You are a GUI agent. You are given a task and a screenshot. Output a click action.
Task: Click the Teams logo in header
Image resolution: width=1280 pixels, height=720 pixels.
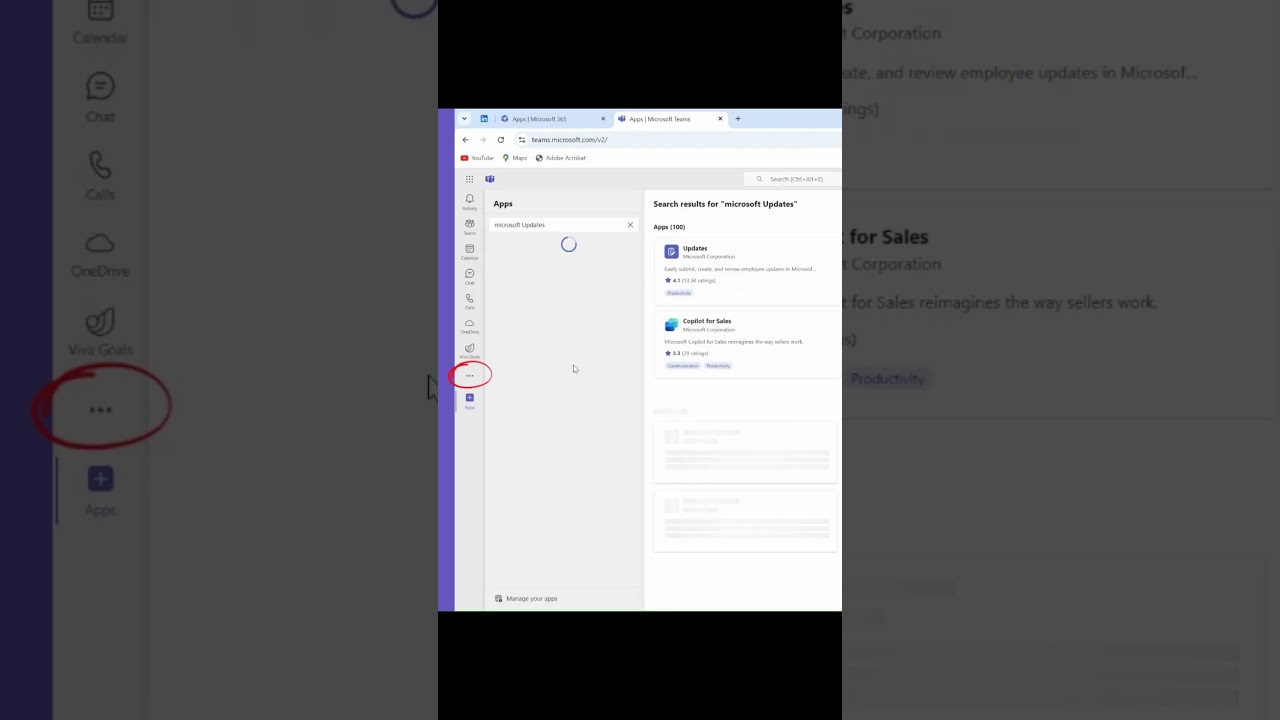coord(490,179)
